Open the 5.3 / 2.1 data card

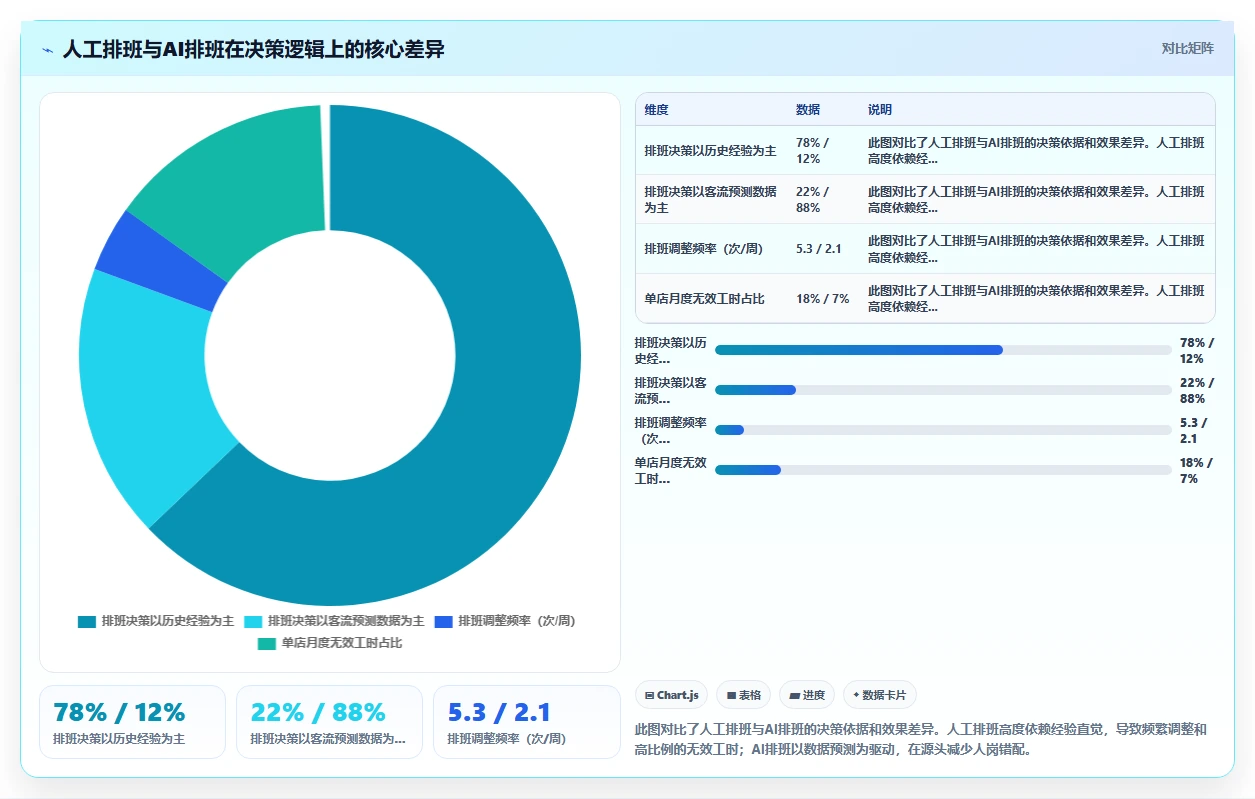(x=527, y=722)
